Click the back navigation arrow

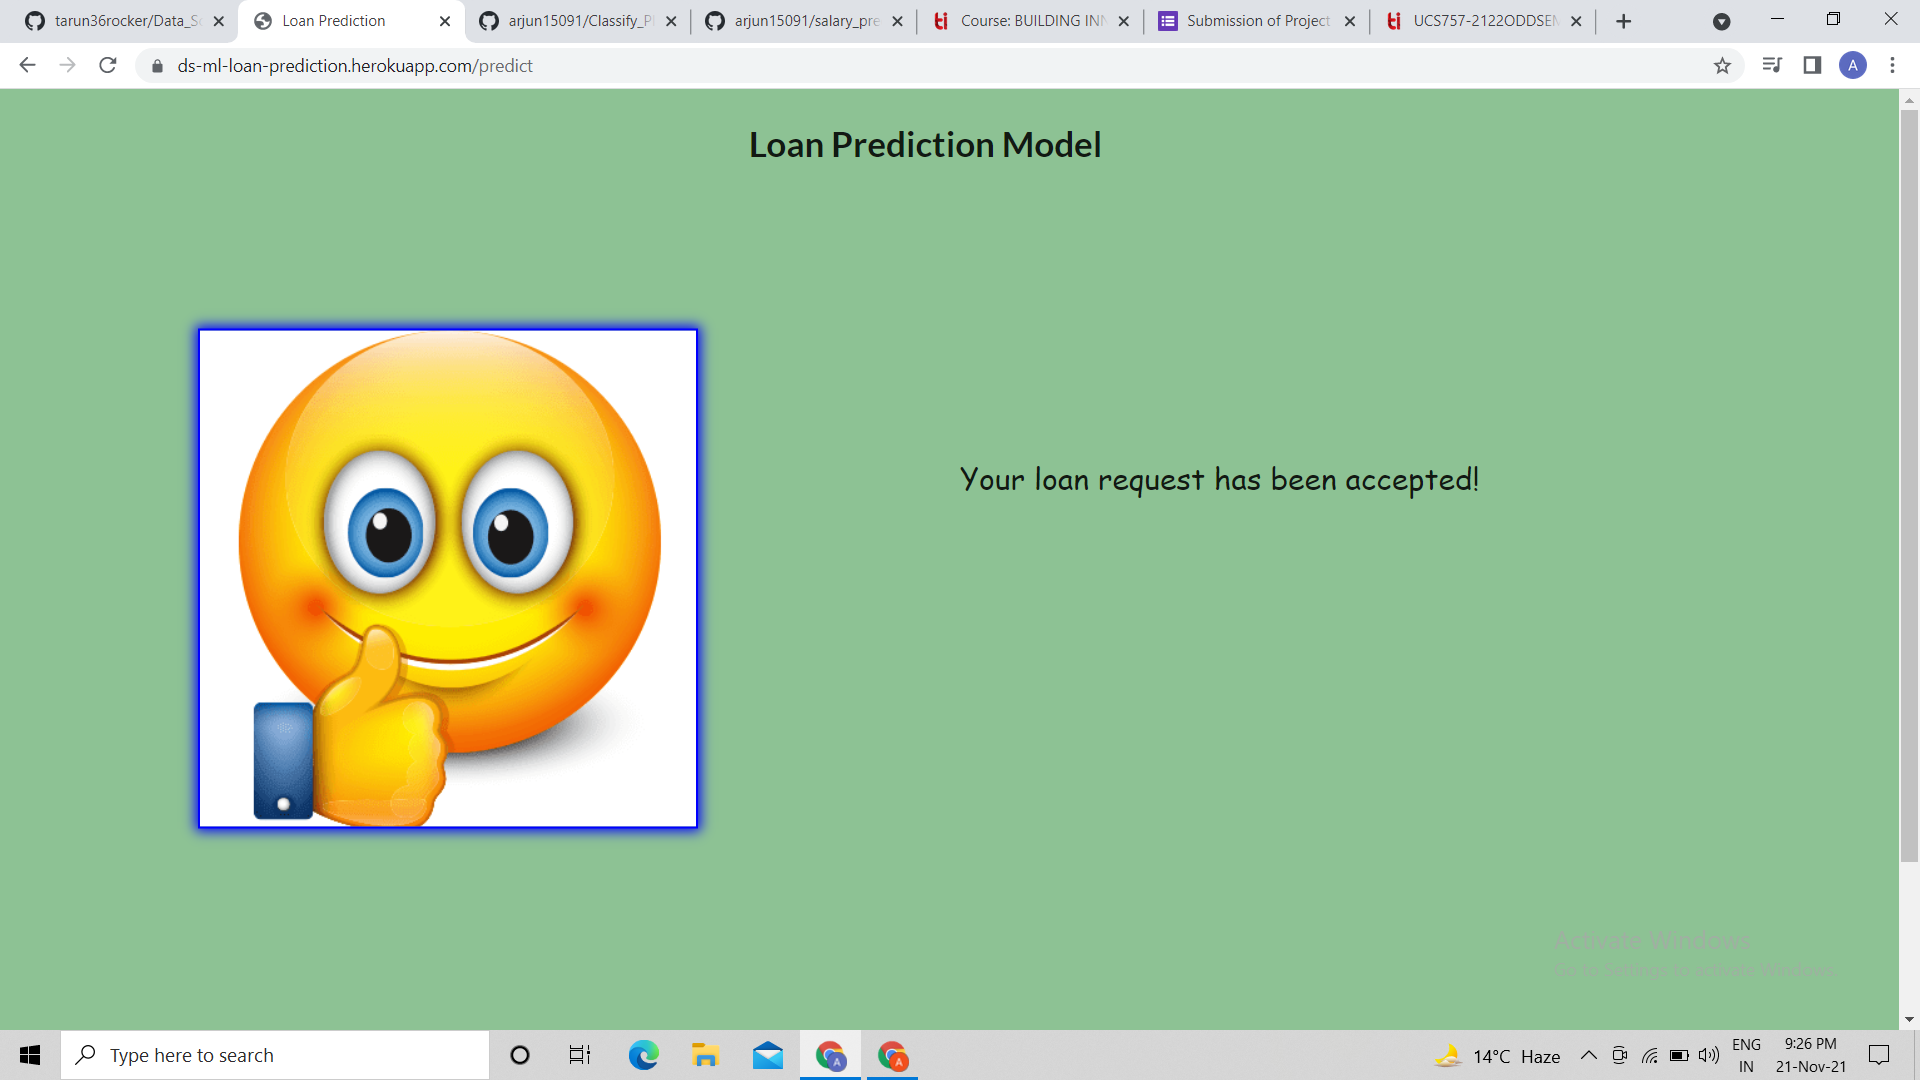pyautogui.click(x=26, y=65)
